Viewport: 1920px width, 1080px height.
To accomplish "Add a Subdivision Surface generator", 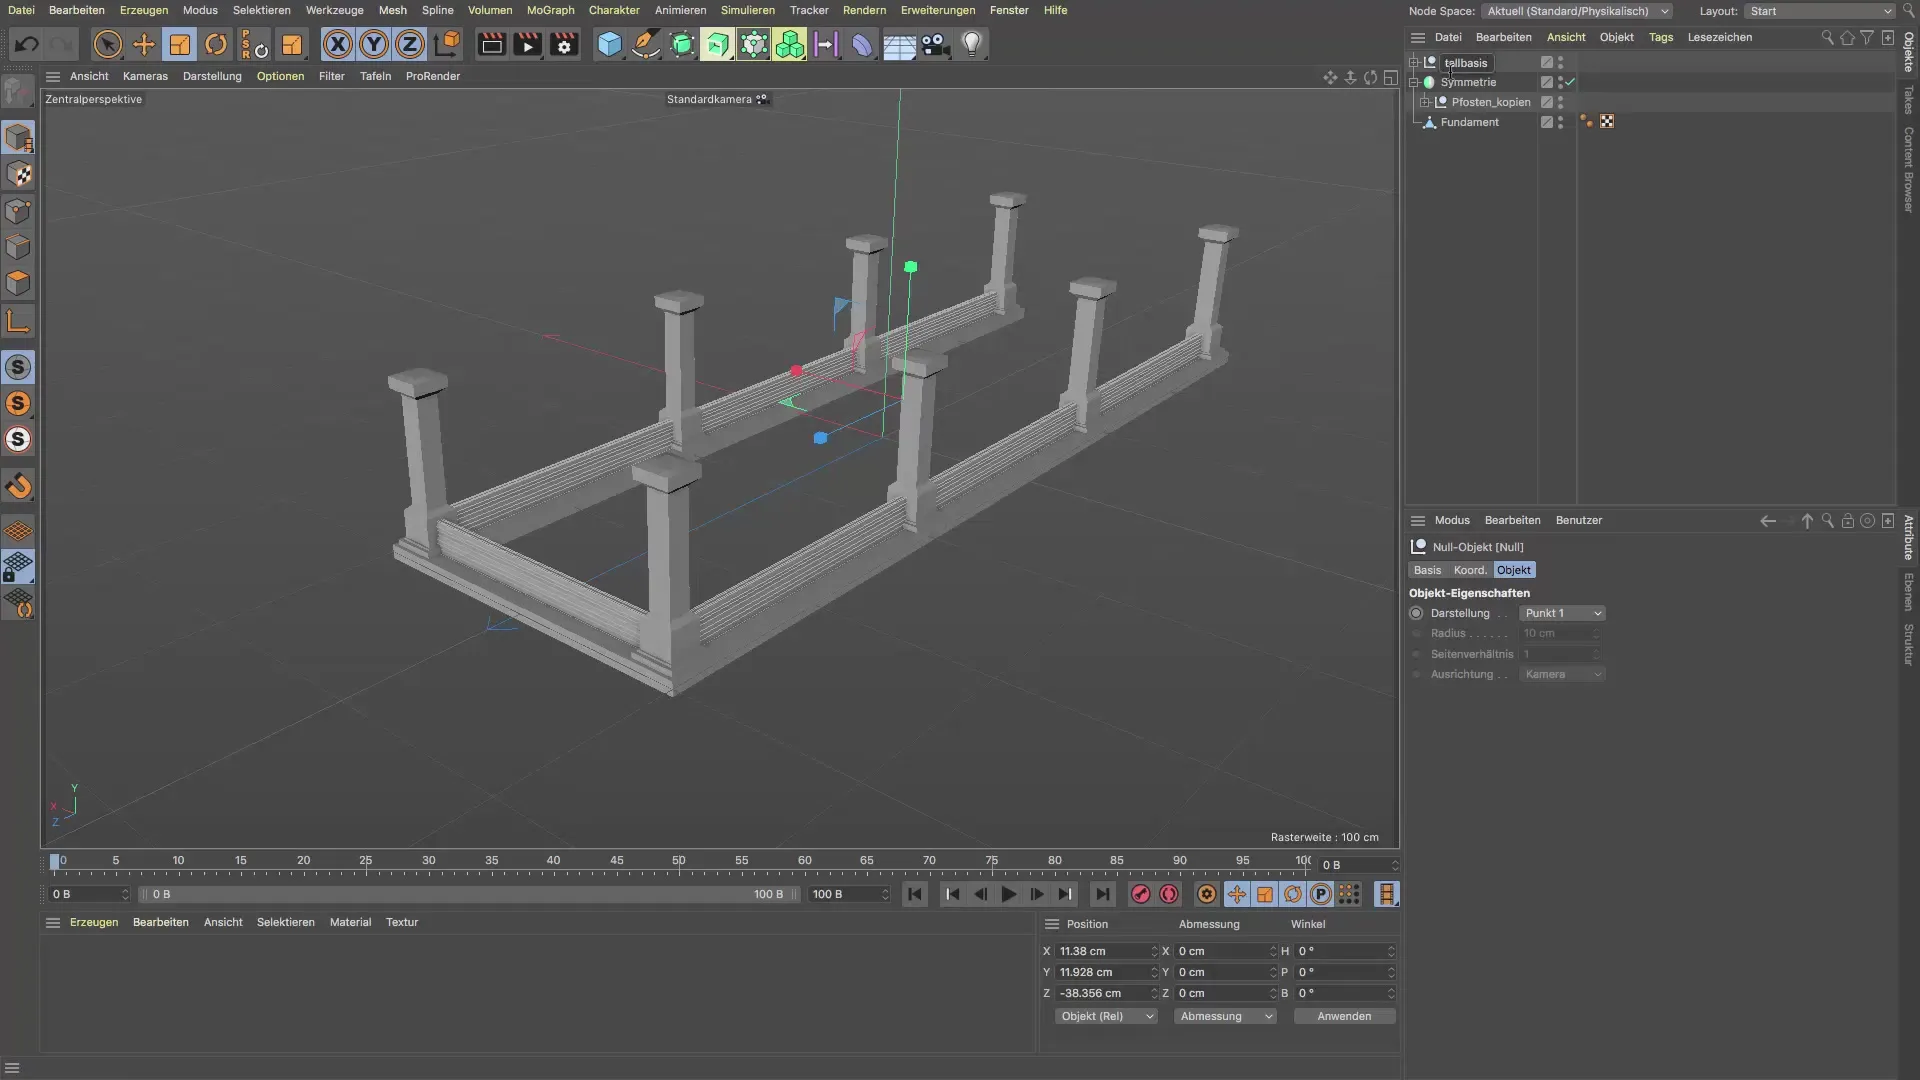I will pyautogui.click(x=682, y=44).
